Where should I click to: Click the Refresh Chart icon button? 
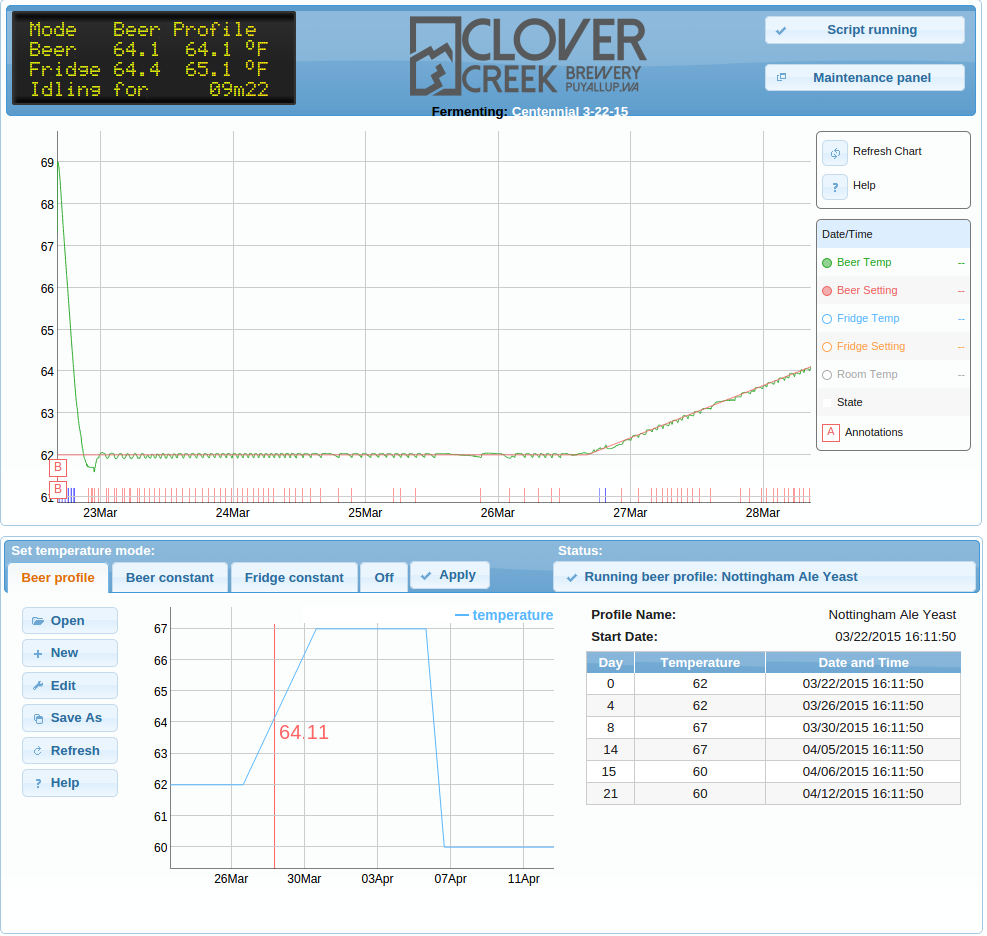coord(835,152)
